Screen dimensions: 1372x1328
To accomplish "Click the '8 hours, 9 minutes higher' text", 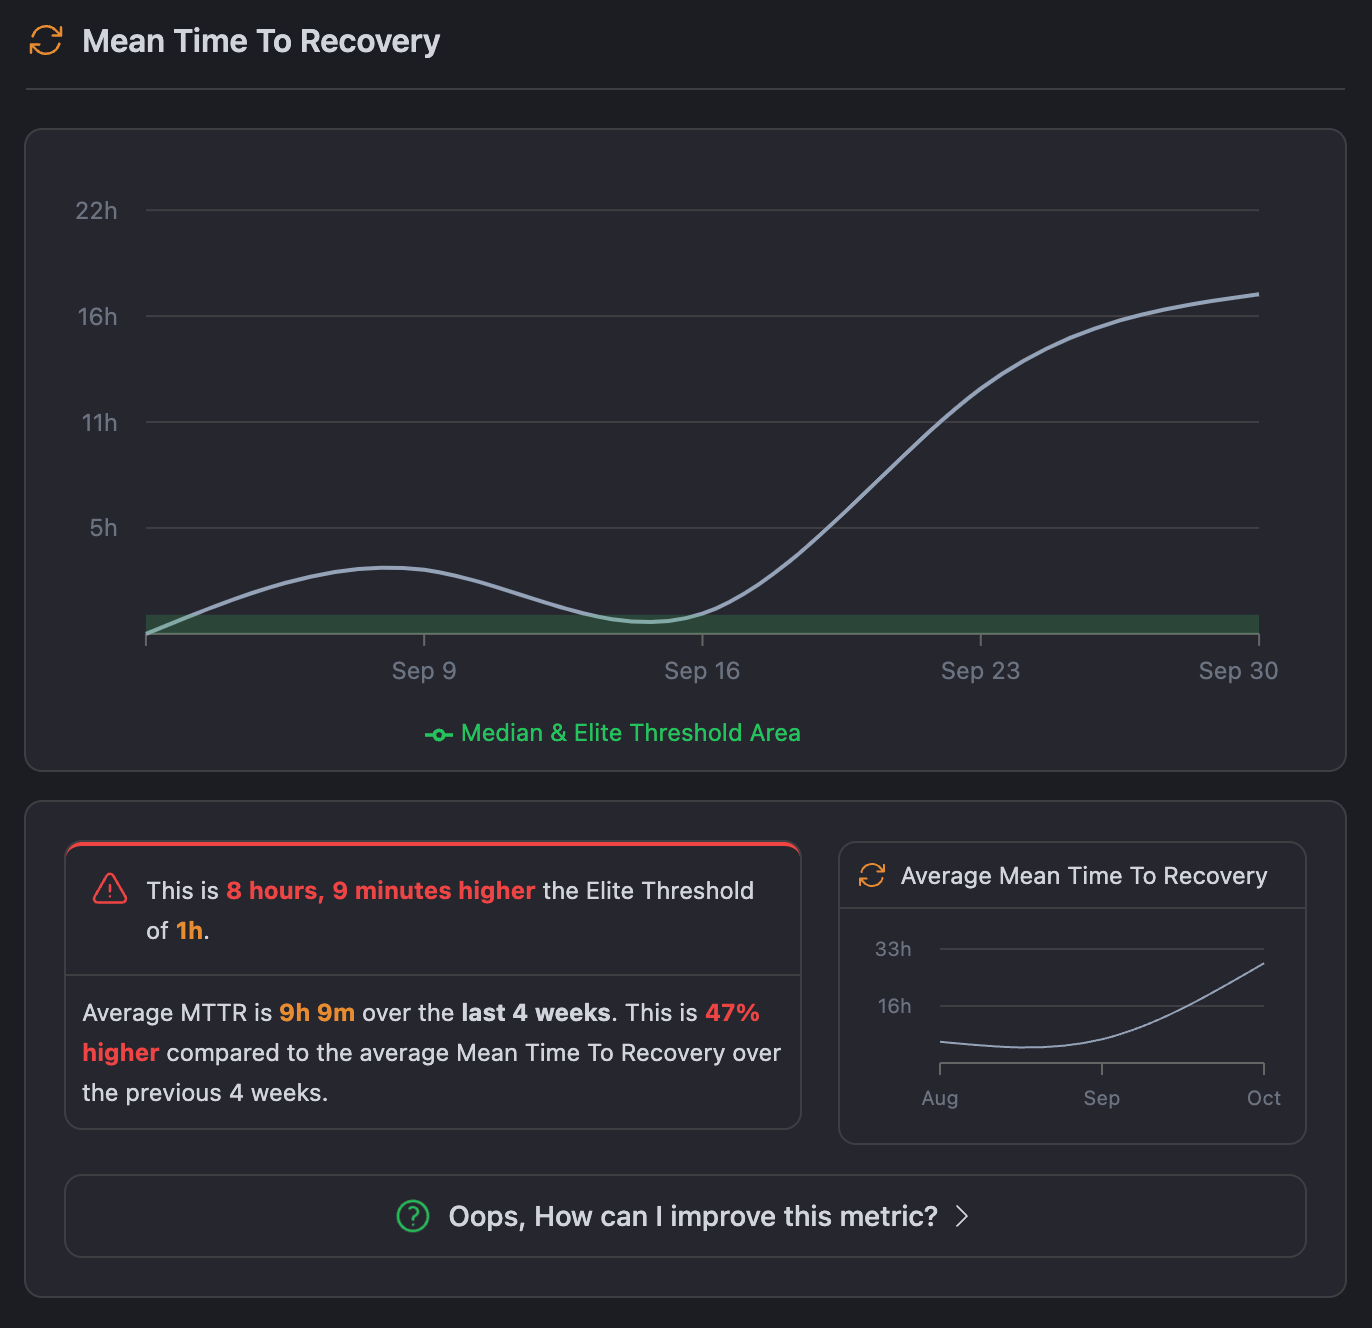I will click(381, 891).
